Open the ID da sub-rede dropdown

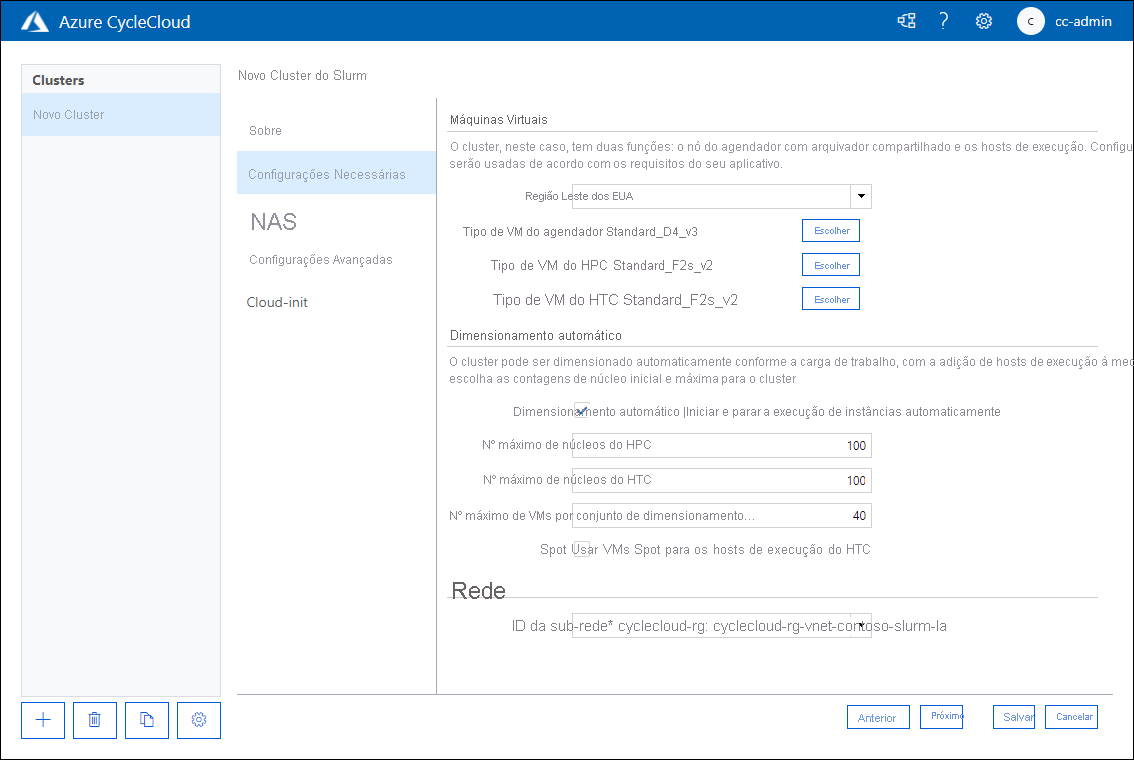click(860, 624)
